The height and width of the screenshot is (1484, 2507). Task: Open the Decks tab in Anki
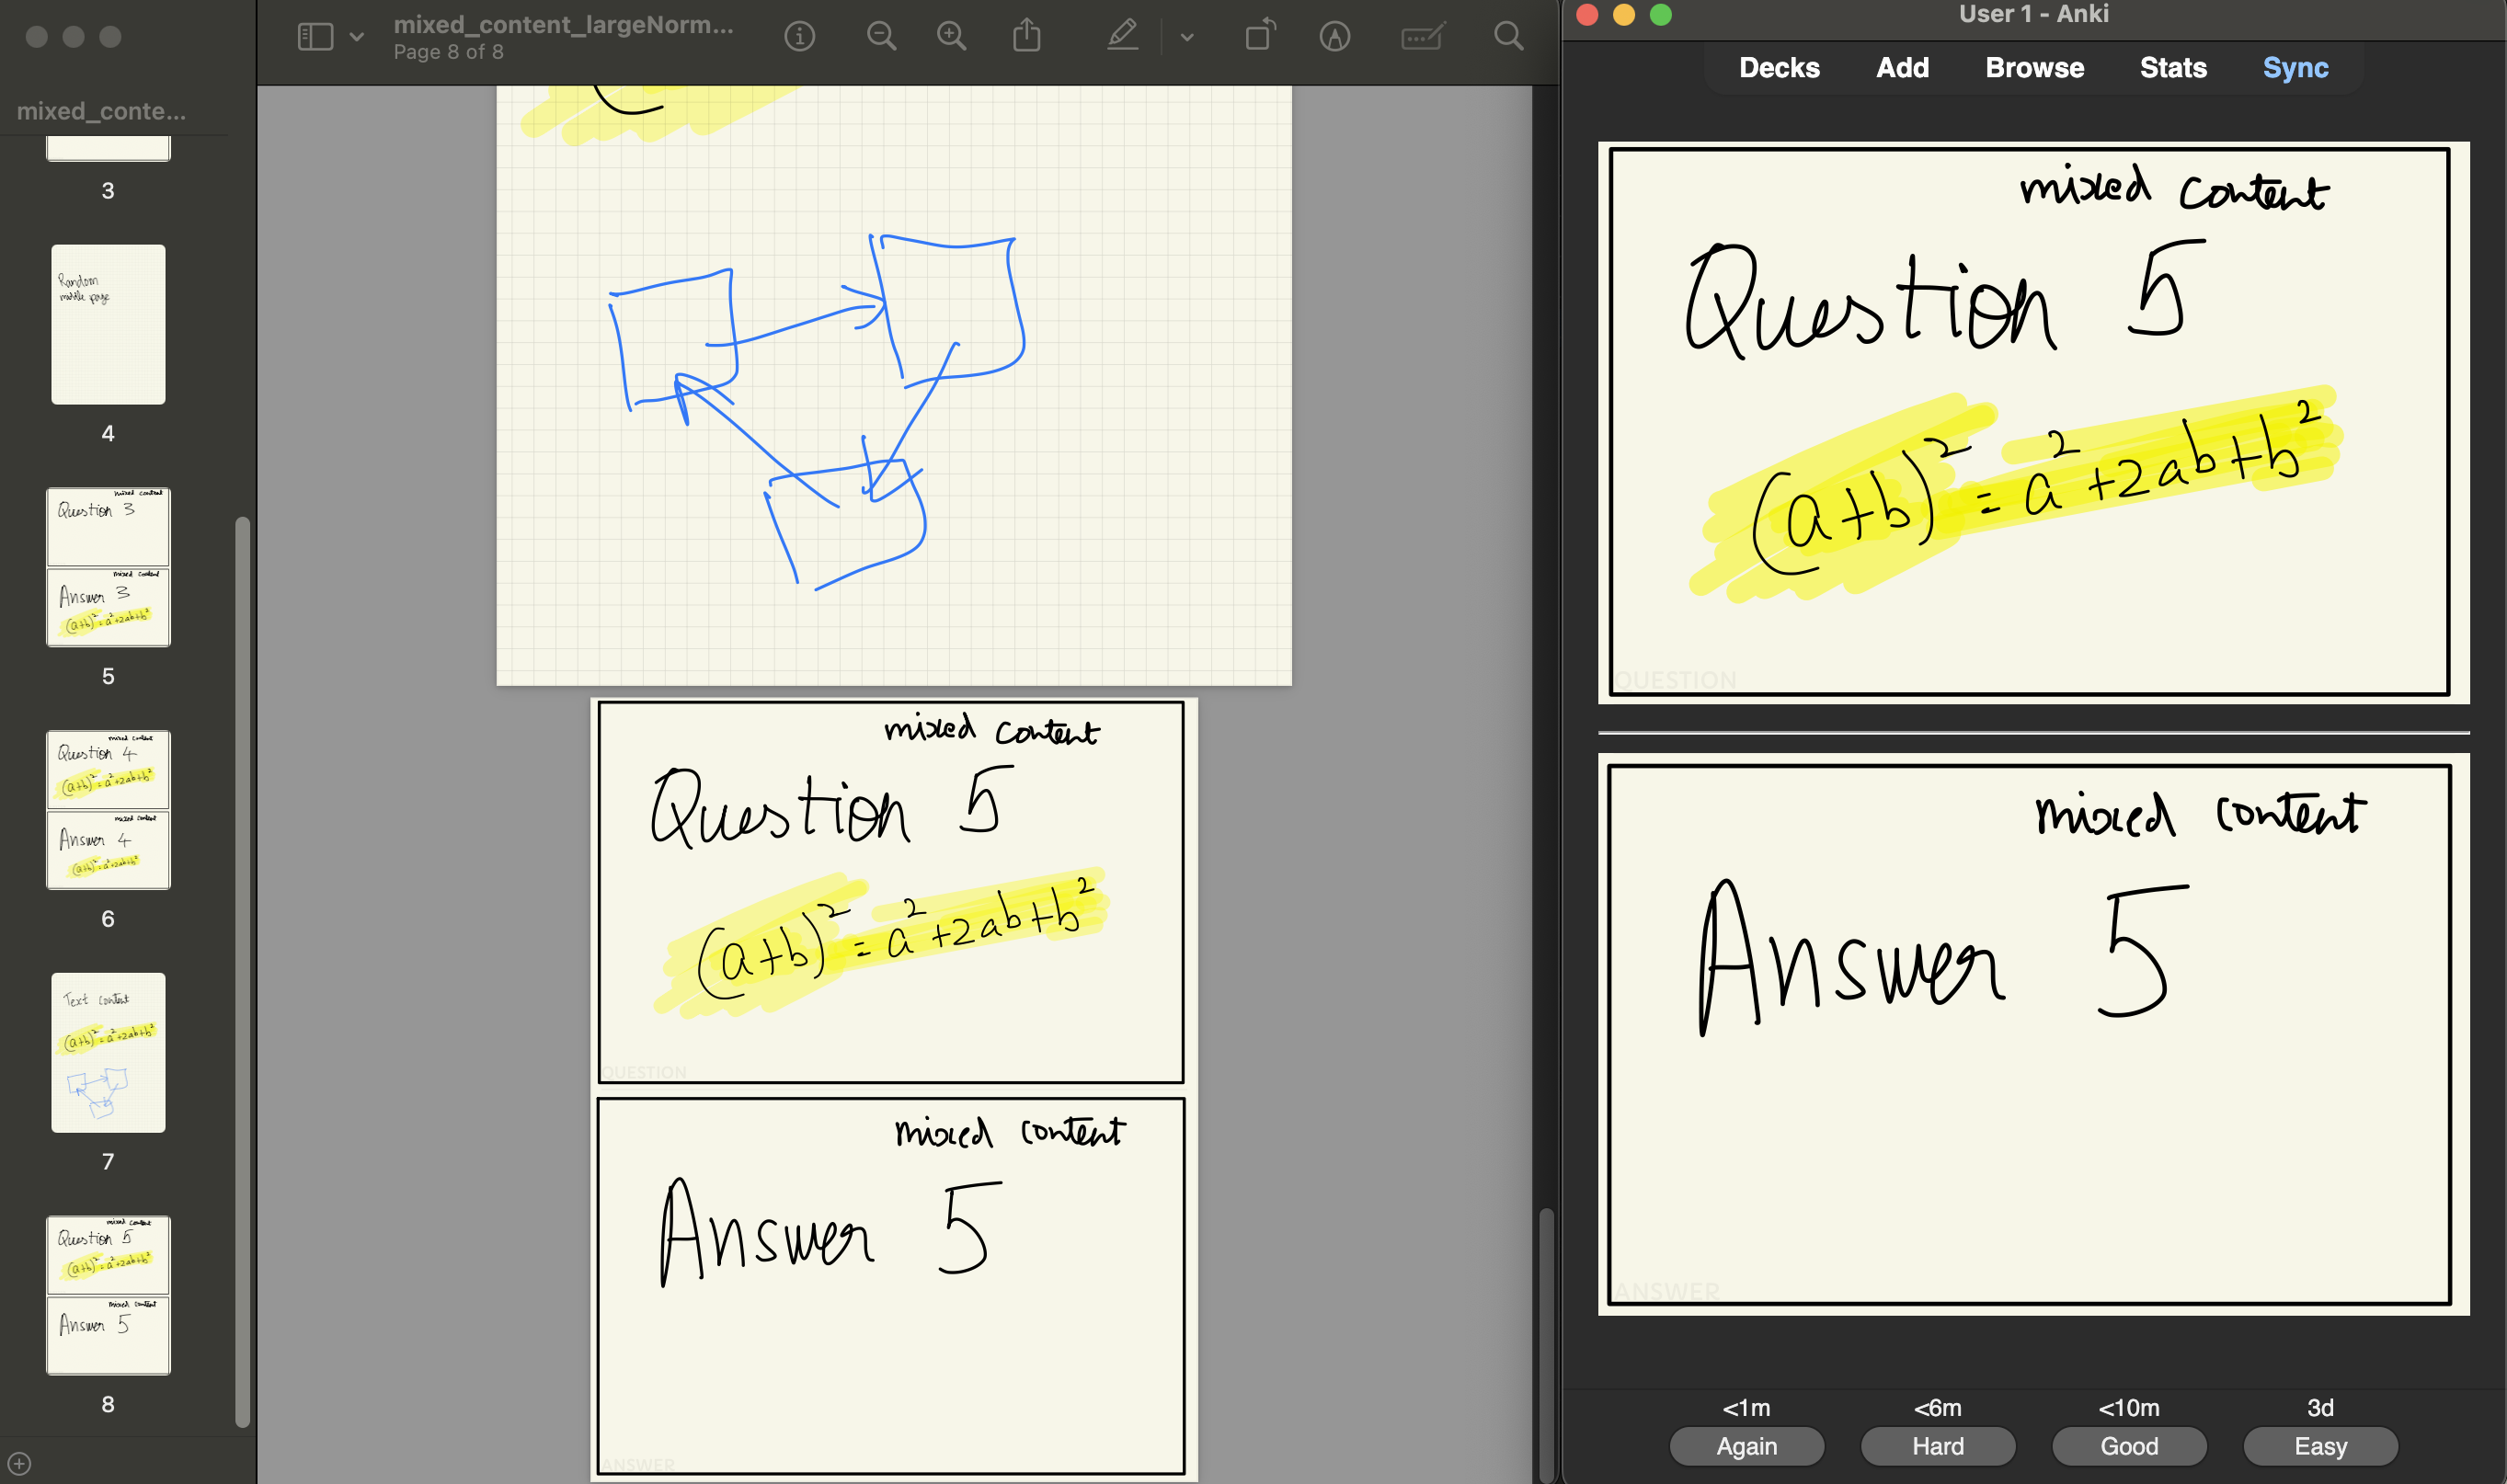click(x=1779, y=68)
